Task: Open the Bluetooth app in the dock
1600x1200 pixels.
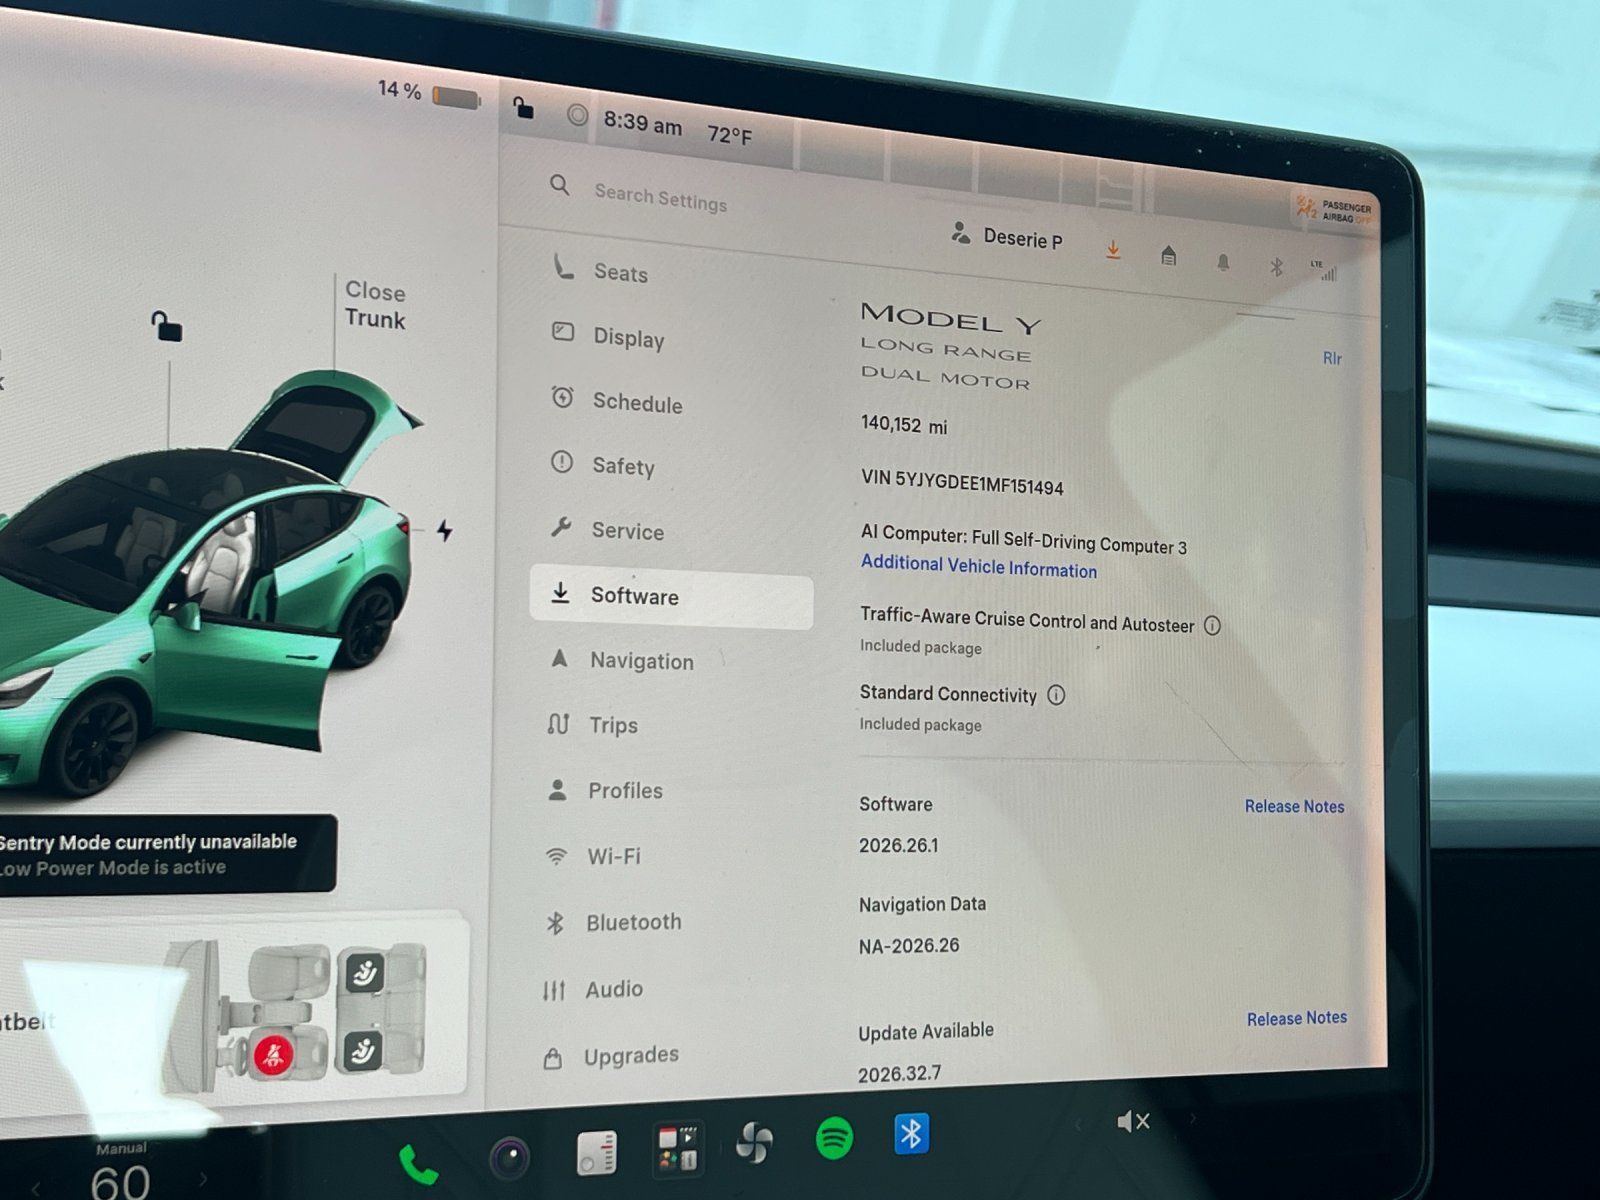Action: (911, 1134)
